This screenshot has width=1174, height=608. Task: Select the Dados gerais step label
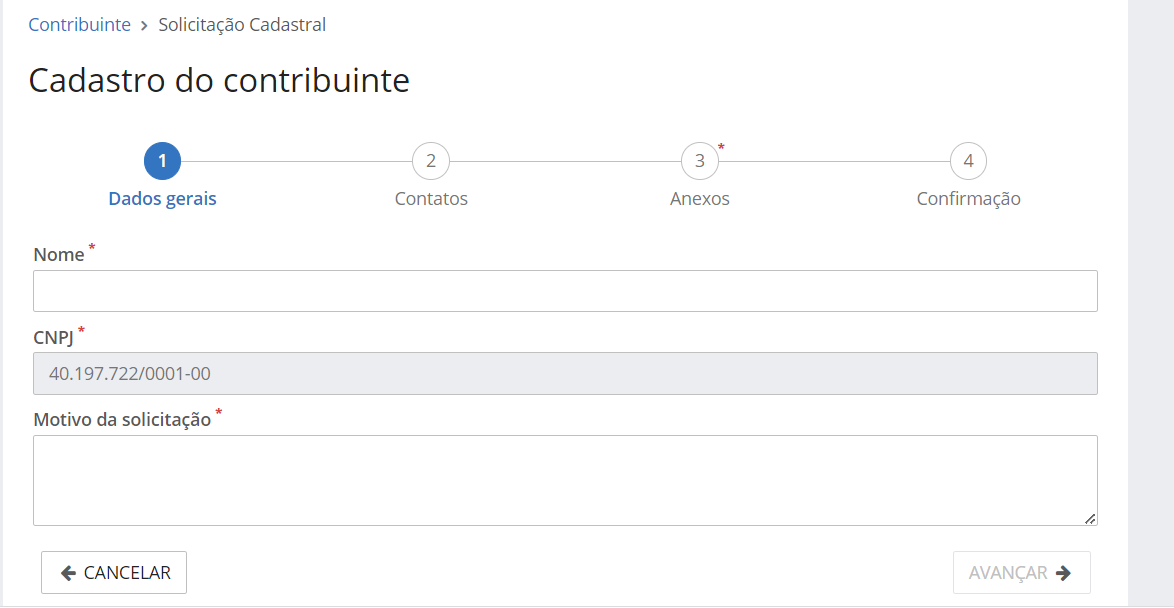coord(162,198)
